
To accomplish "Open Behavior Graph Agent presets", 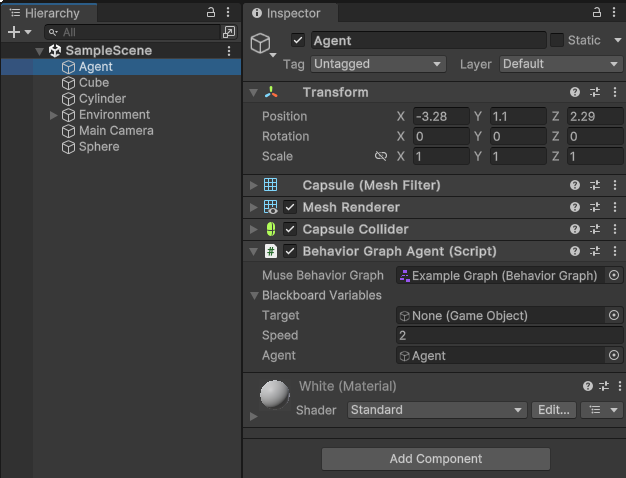I will point(595,251).
